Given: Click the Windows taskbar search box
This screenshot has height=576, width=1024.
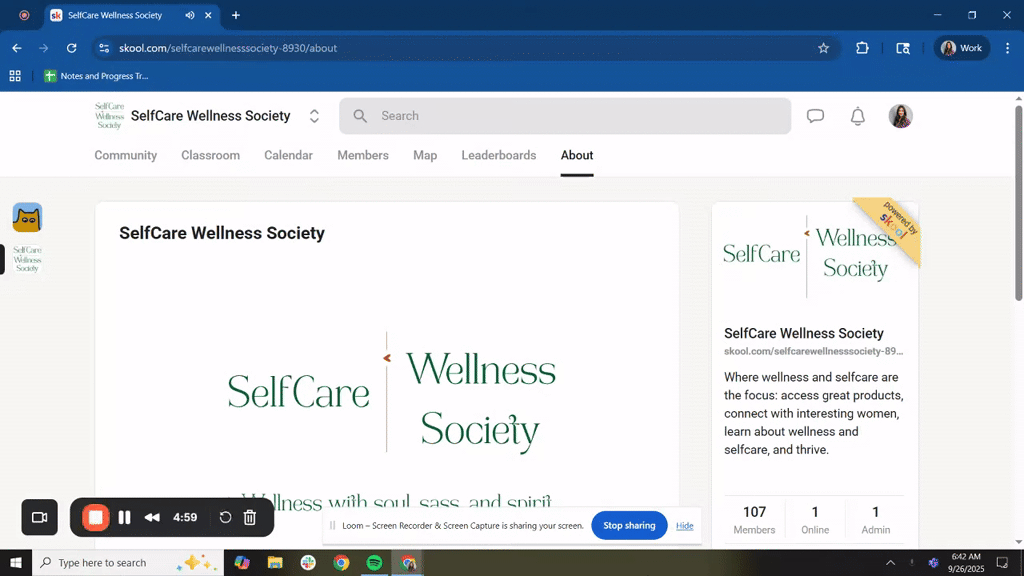Looking at the screenshot, I should 127,563.
